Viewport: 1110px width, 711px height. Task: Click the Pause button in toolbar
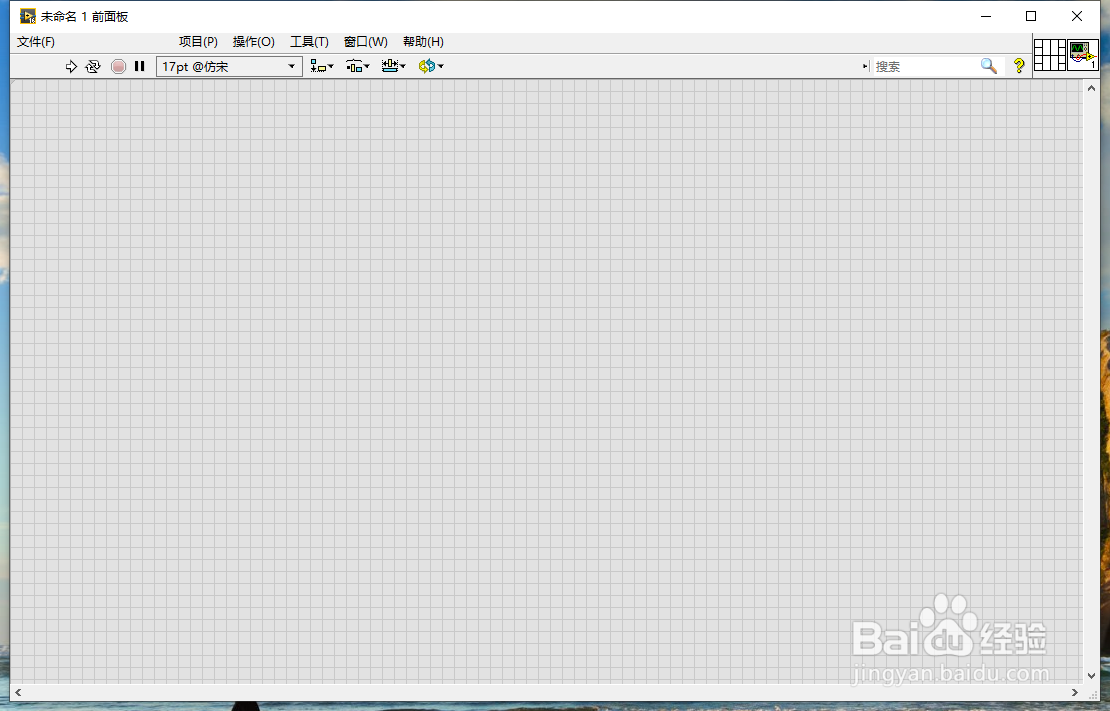139,66
